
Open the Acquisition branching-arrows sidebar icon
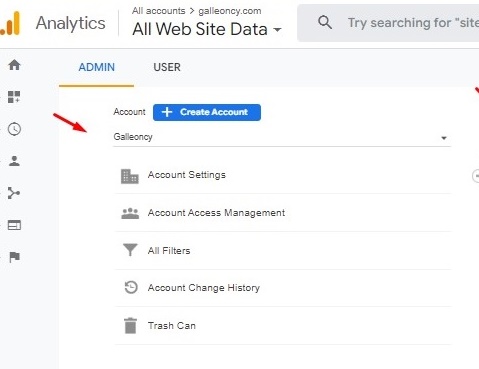tap(14, 193)
